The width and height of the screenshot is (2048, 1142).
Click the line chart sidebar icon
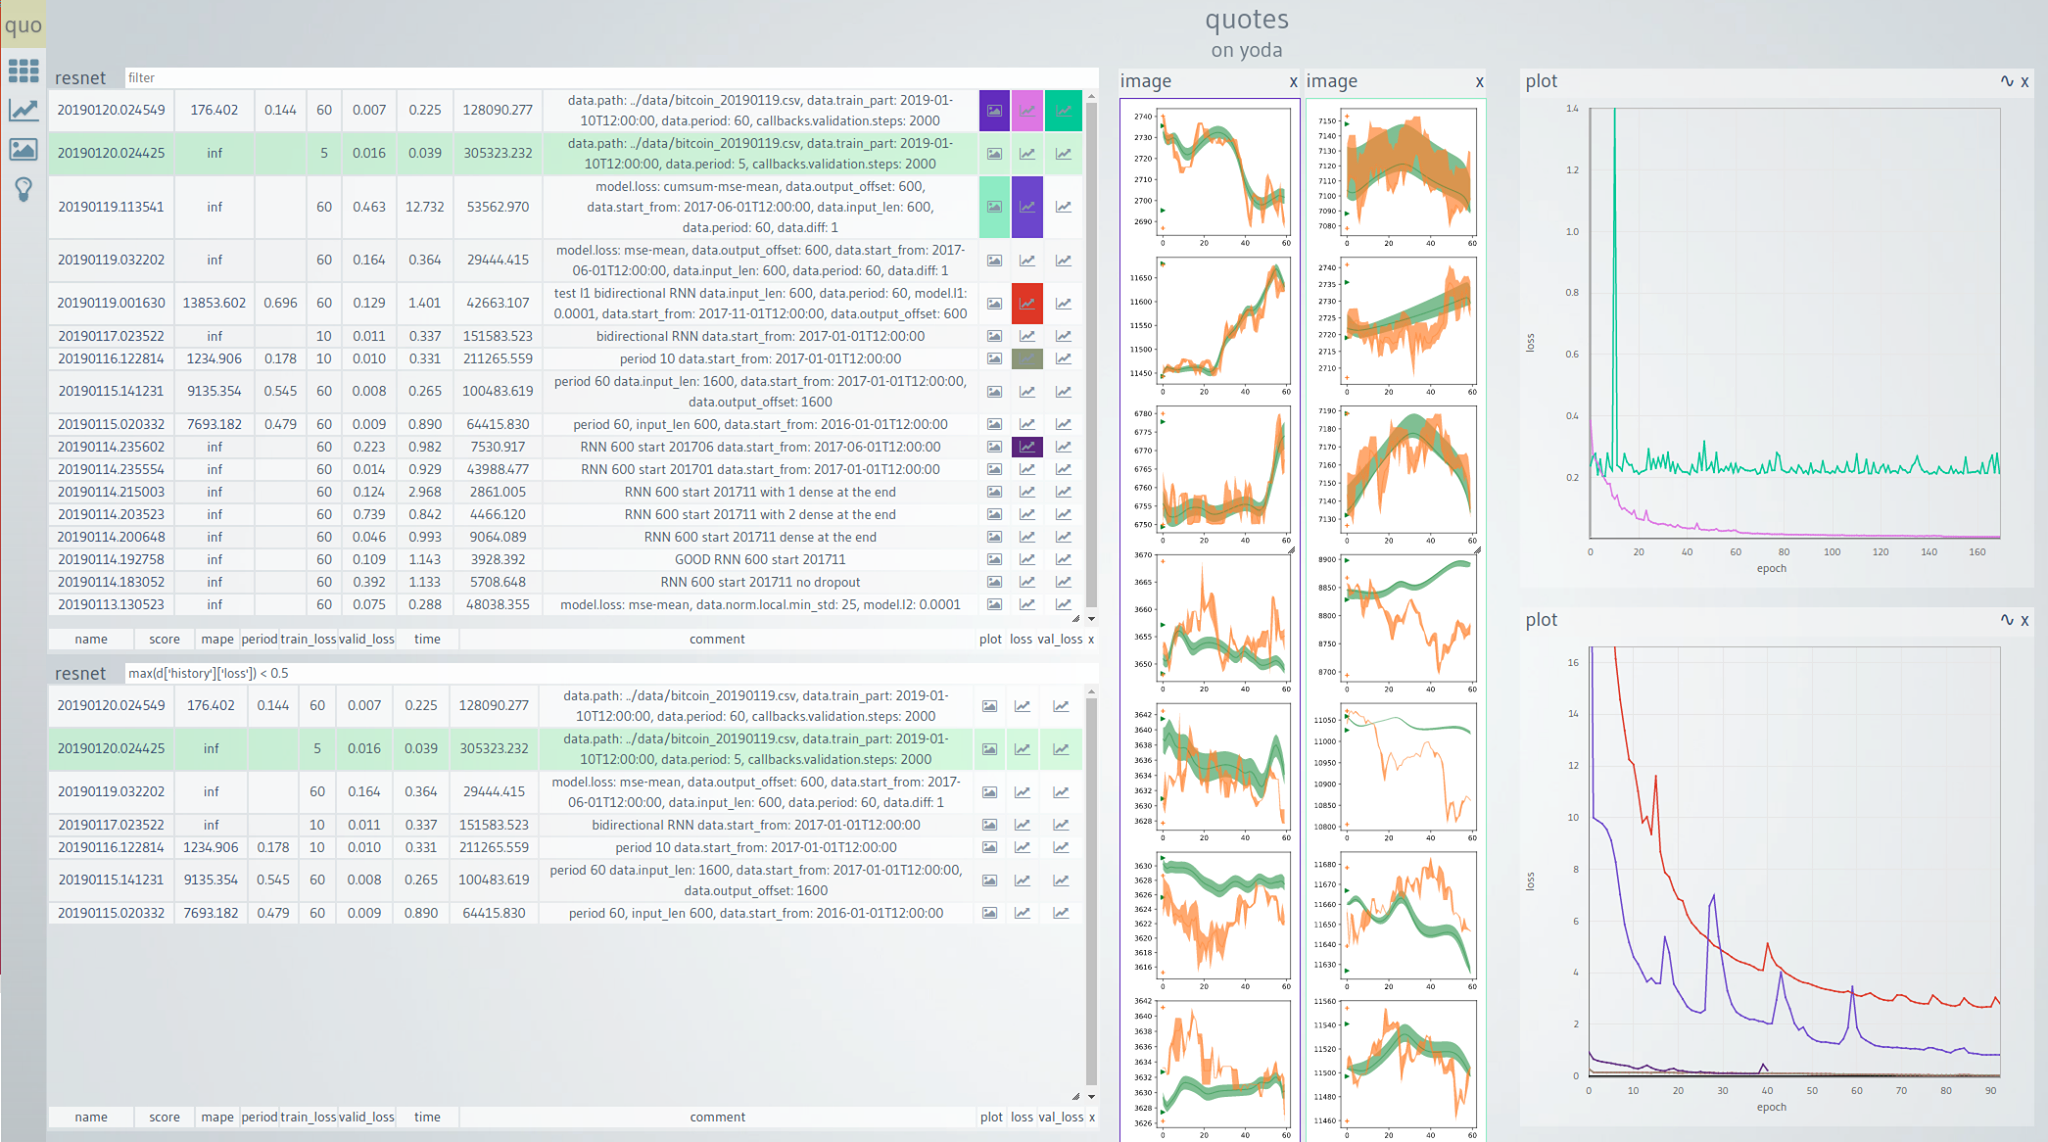(23, 110)
